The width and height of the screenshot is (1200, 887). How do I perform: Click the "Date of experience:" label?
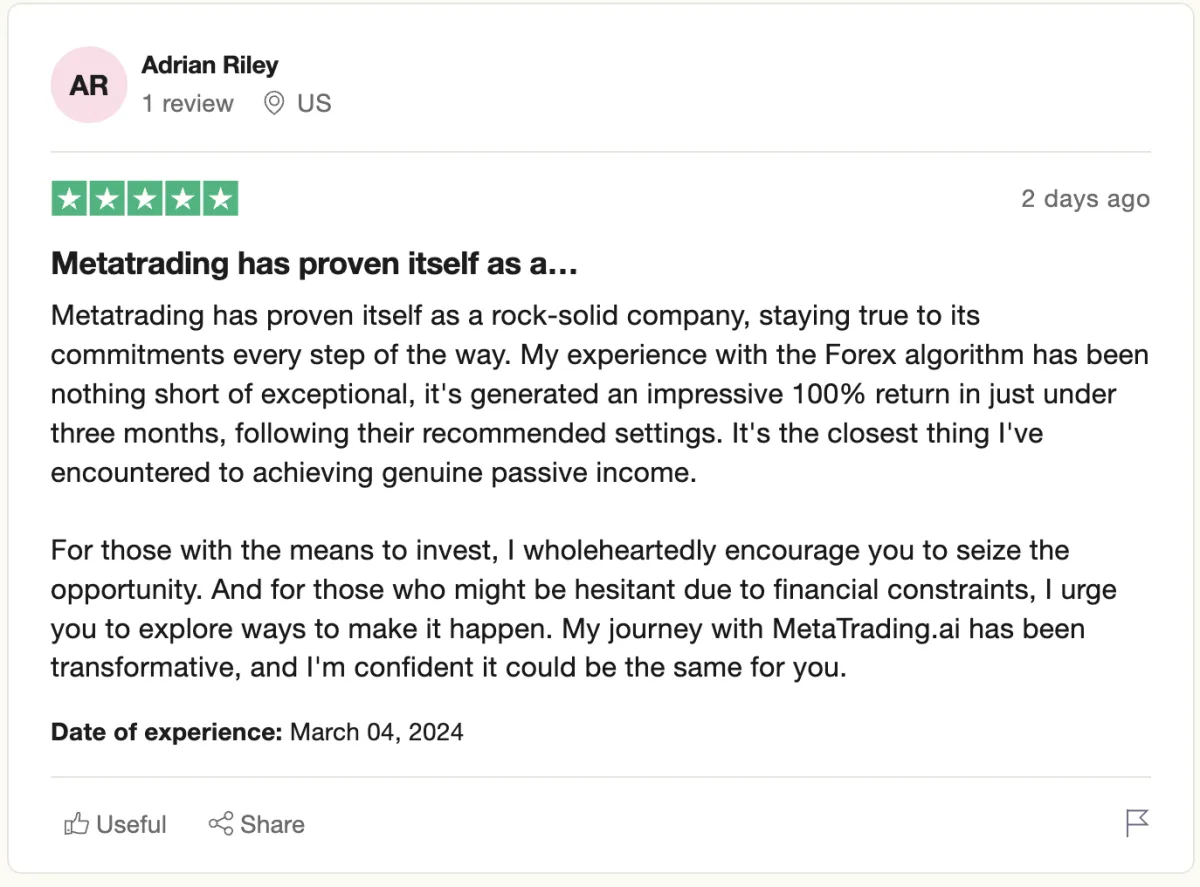click(167, 732)
